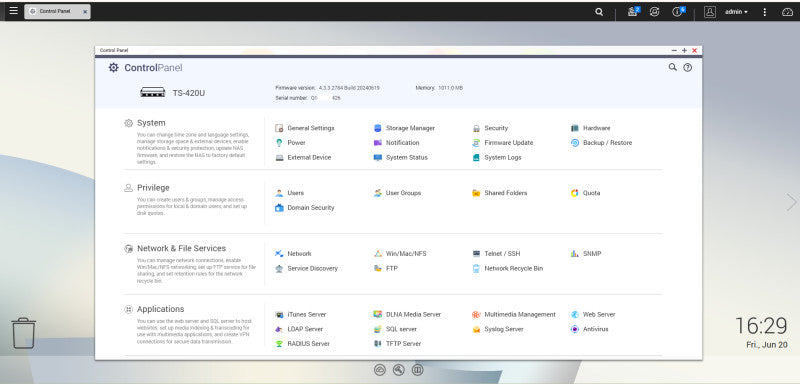Open LDAP Server settings
Image resolution: width=800 pixels, height=384 pixels.
coord(299,329)
